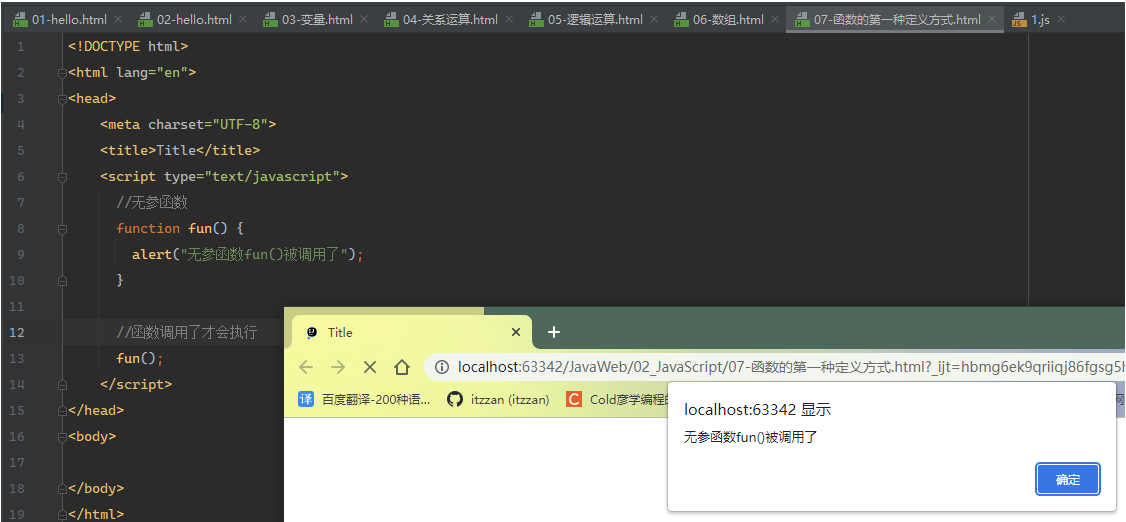Click the alert title localhost:63342 显示
1126x522 pixels.
click(758, 410)
